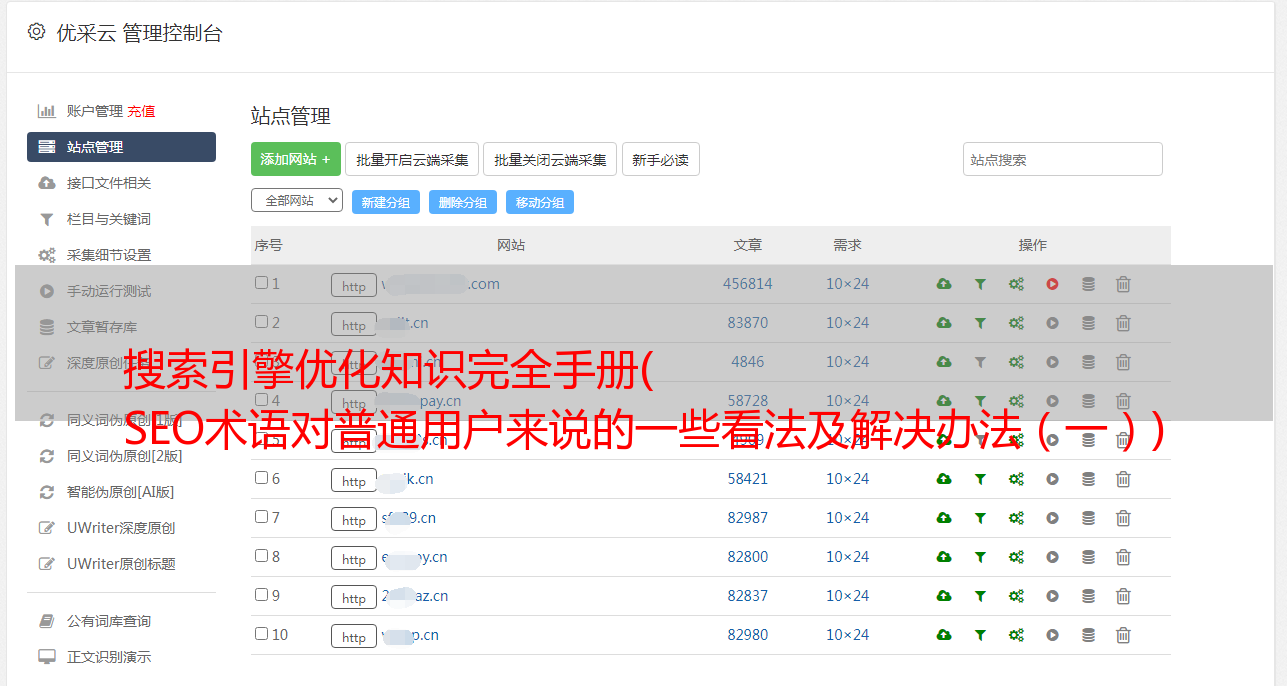Screen dimensions: 1287x686
Task: Click the cloud upload icon in row 1
Action: point(944,284)
